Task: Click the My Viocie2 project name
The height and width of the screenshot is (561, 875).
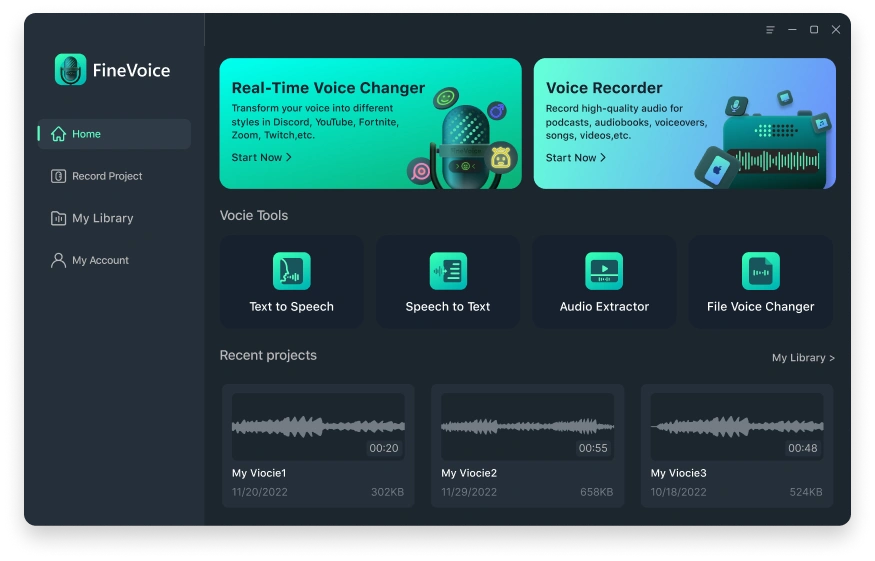Action: pos(469,473)
